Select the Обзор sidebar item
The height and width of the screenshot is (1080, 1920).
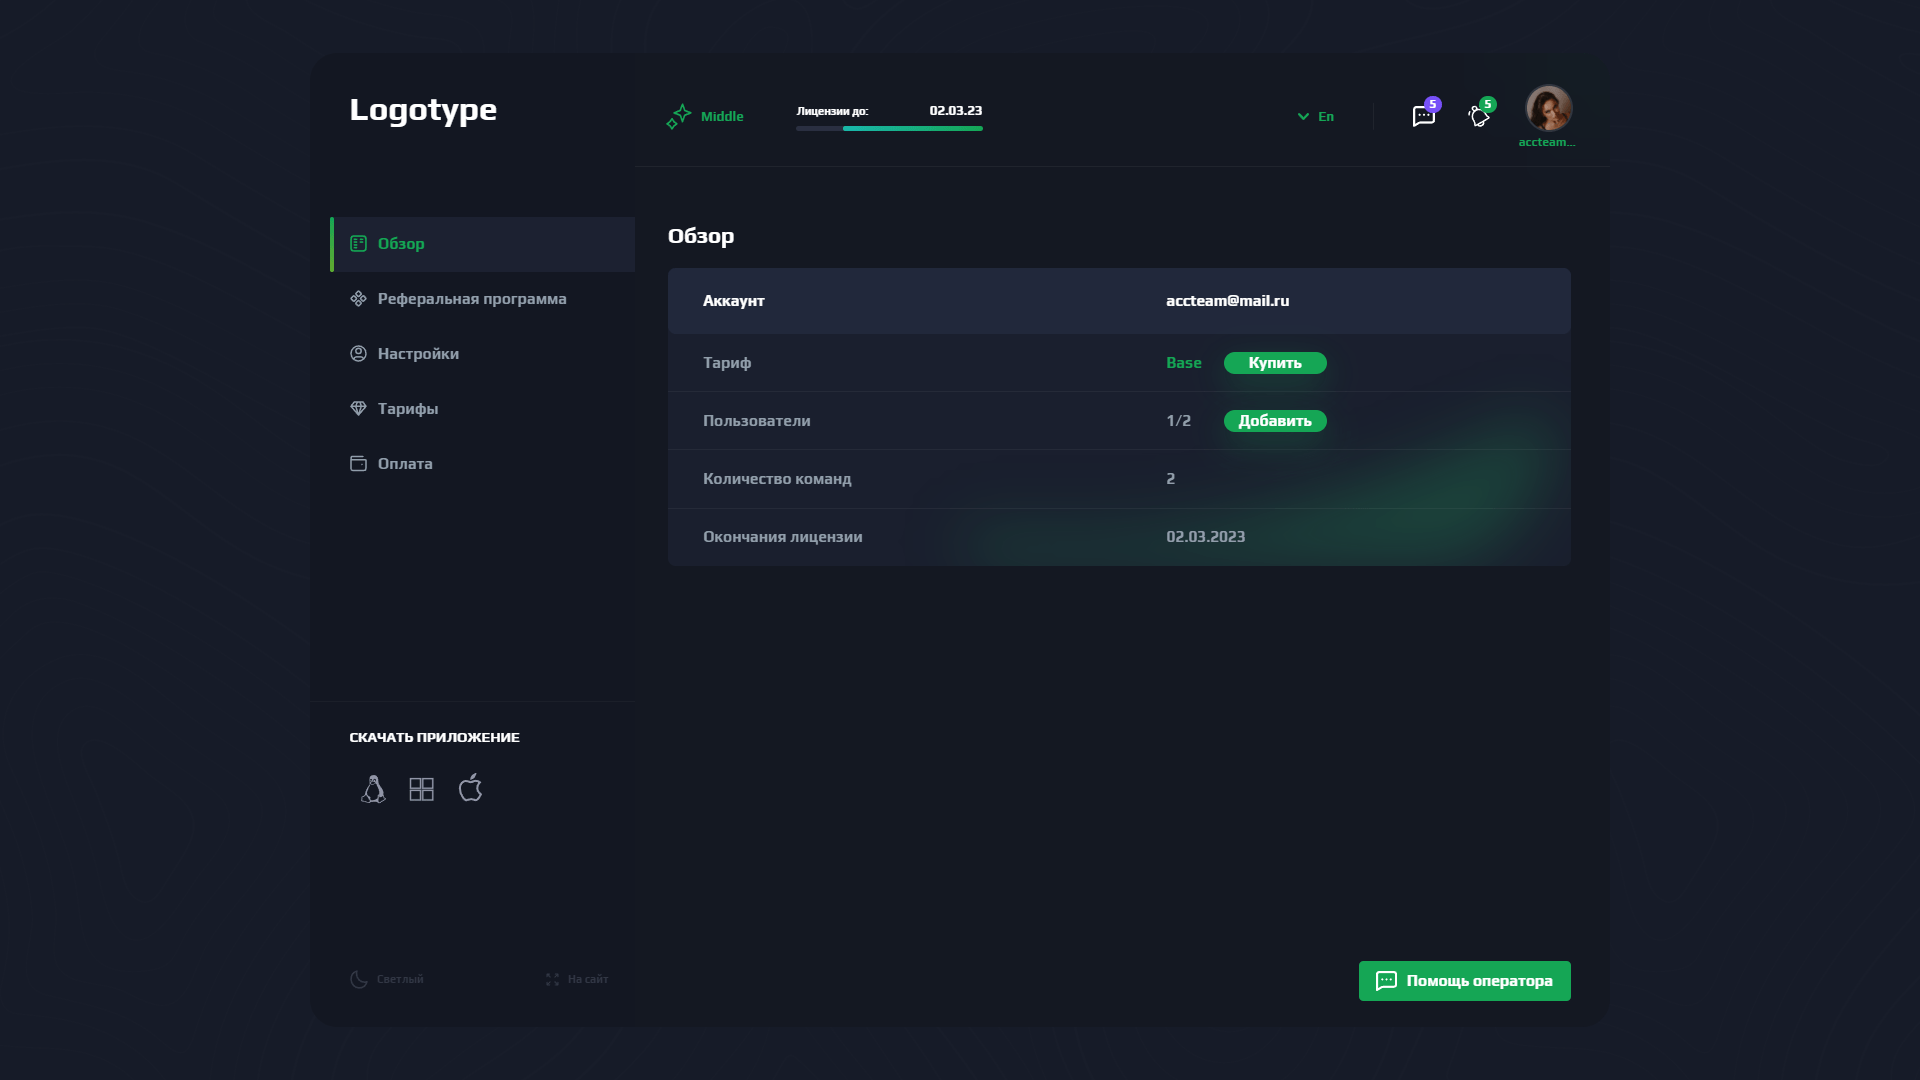pyautogui.click(x=482, y=244)
